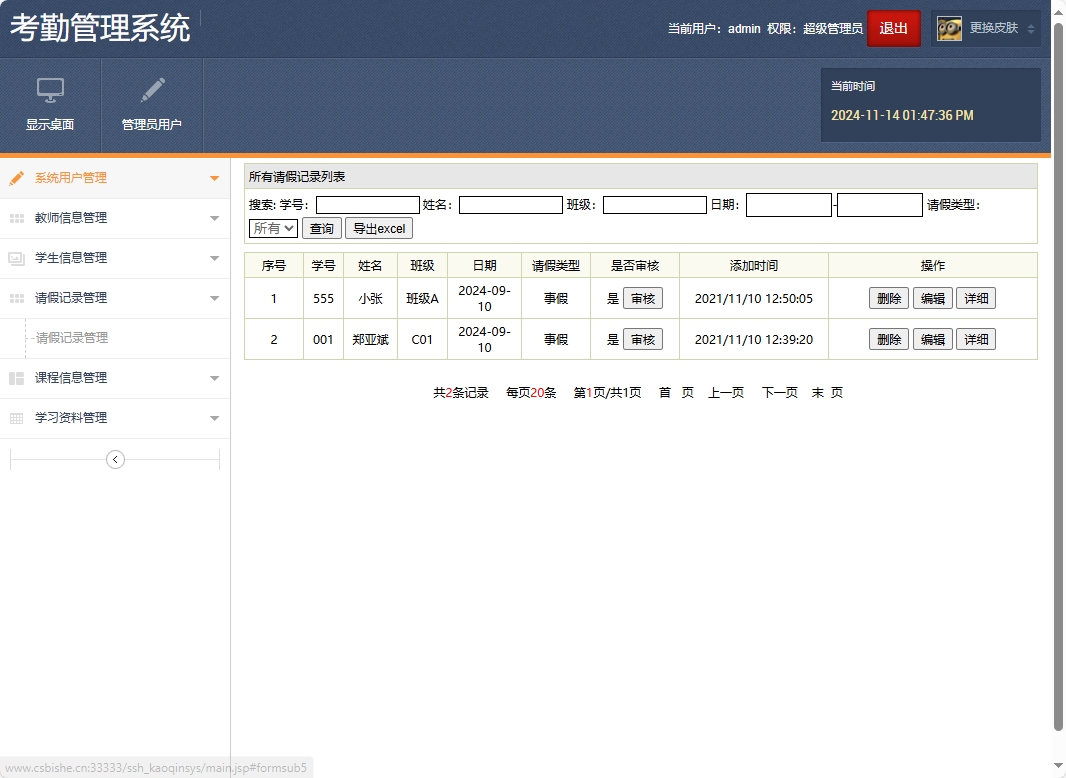Screen dimensions: 1066x778
Task: Click the icon next to 学习资料管理
Action: [x=16, y=418]
